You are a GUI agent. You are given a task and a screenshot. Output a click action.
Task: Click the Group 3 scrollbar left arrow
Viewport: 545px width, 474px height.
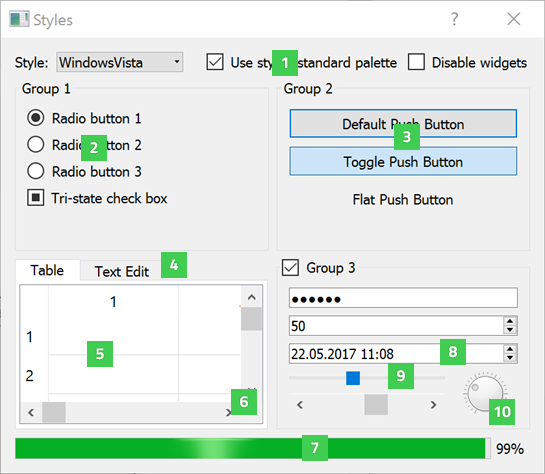click(300, 405)
